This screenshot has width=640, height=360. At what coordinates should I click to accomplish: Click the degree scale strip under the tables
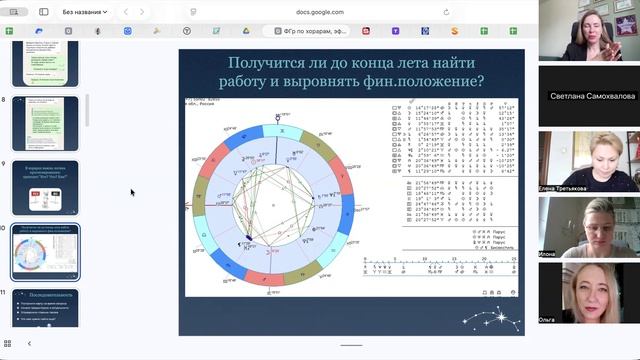click(440, 267)
